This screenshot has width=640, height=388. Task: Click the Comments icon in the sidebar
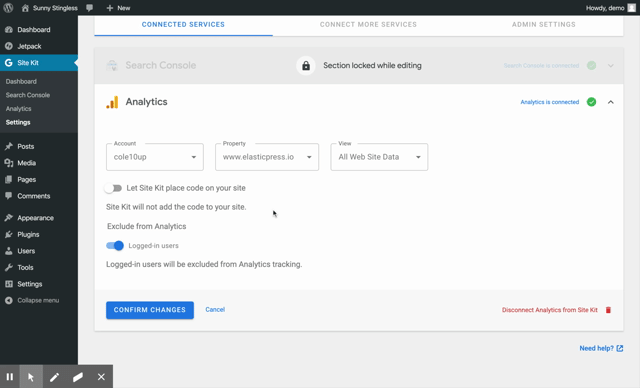pyautogui.click(x=9, y=196)
